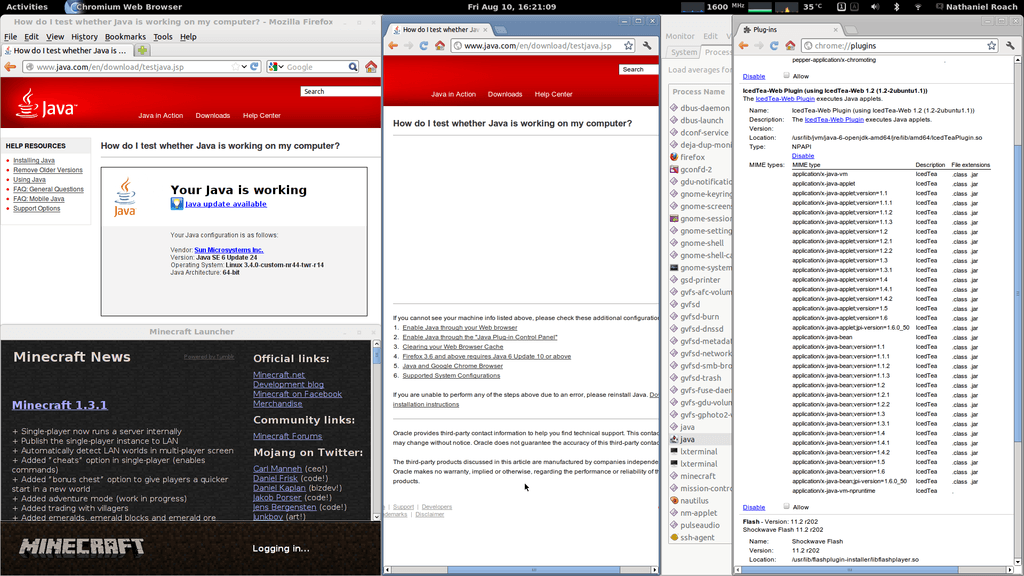The image size is (1024, 576).
Task: Click the Process Name column header
Action: pos(699,91)
